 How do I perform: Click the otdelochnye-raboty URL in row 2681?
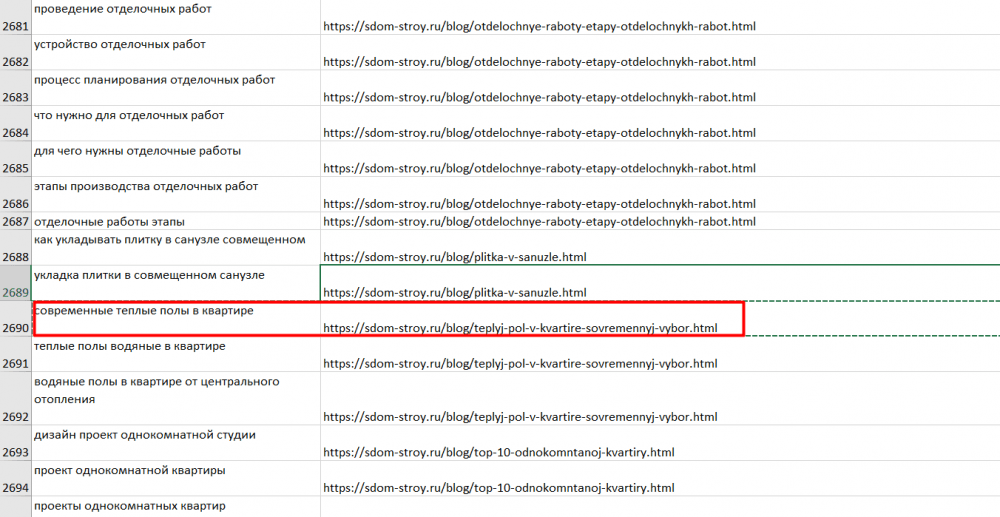tap(539, 27)
